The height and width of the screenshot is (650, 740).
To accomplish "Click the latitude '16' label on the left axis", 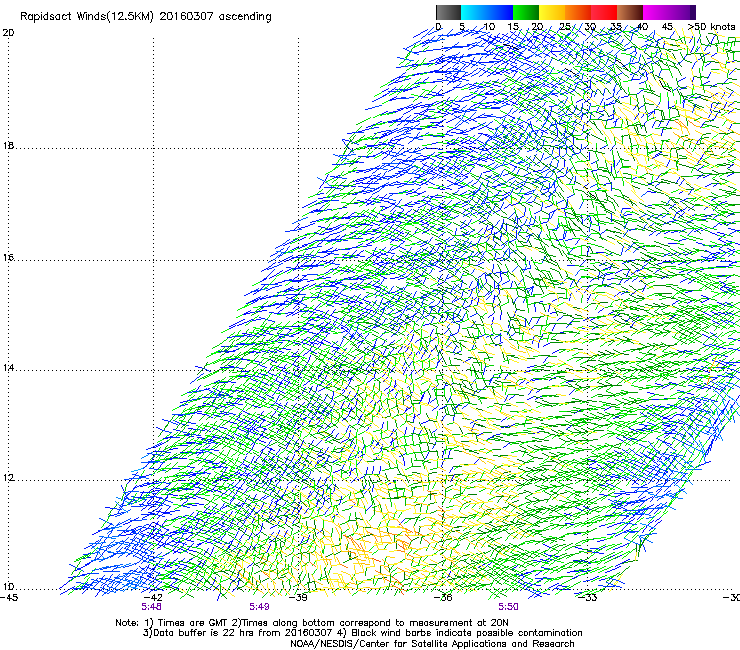I will click(x=8, y=257).
